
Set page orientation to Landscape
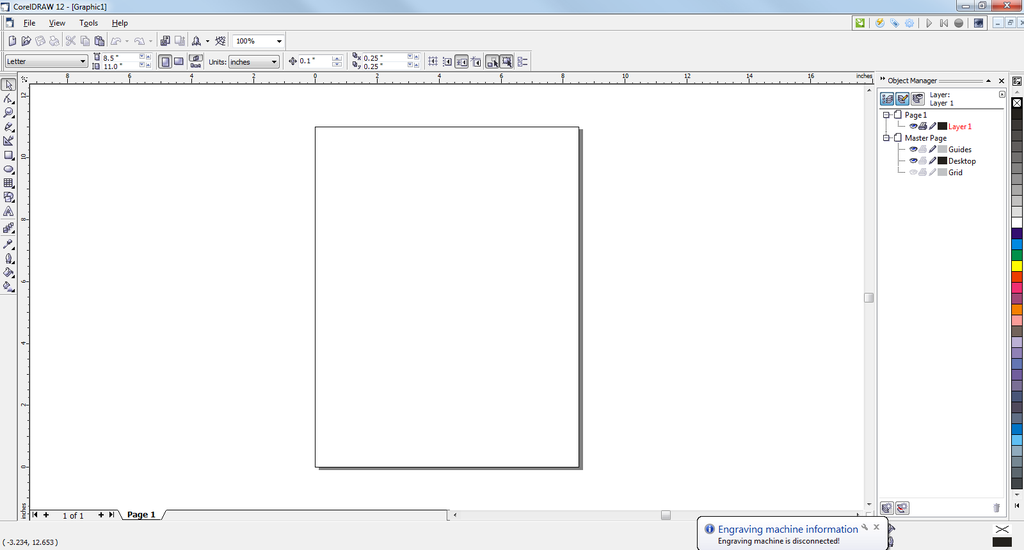[x=178, y=61]
